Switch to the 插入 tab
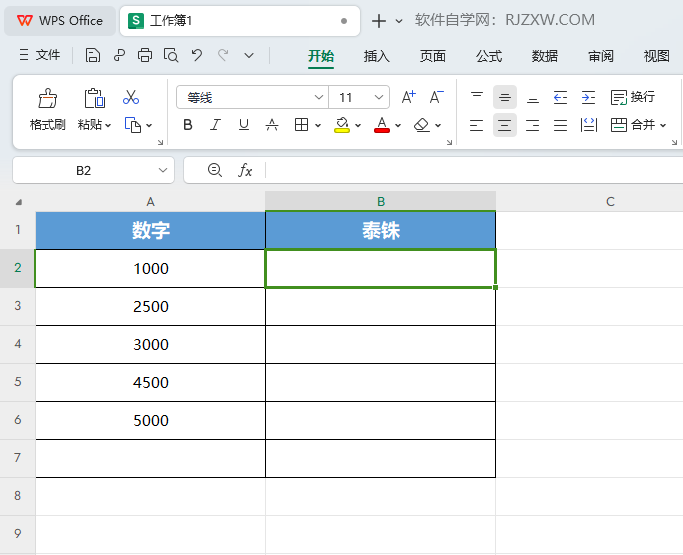 [377, 56]
